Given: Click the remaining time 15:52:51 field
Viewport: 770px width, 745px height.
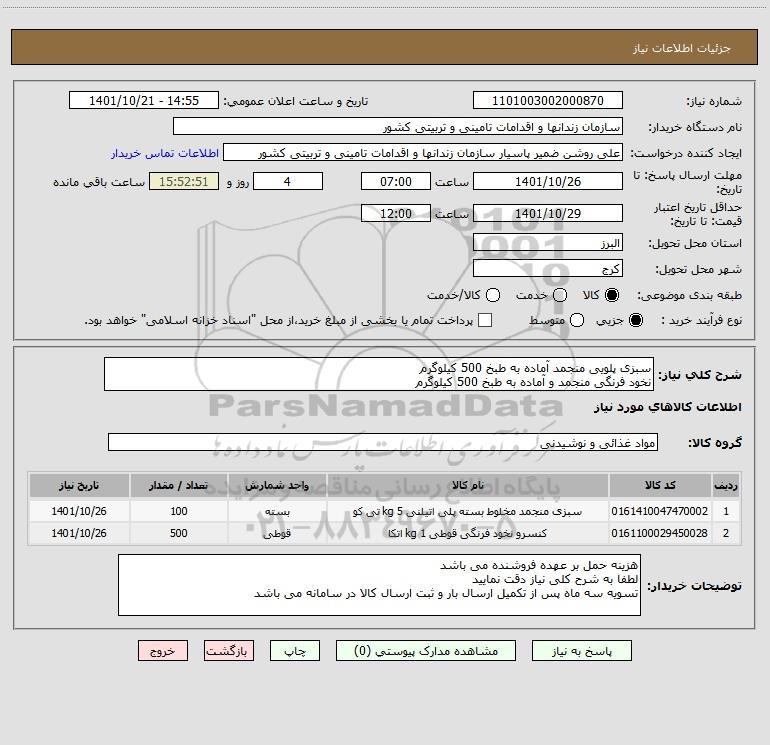Looking at the screenshot, I should click(x=184, y=181).
